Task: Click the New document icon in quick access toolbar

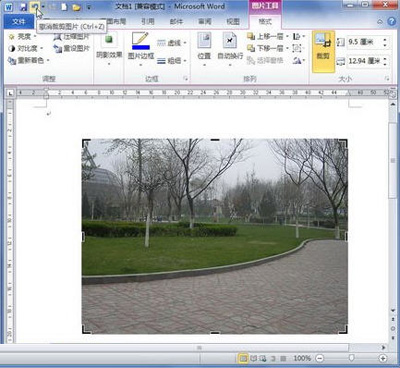Action: pyautogui.click(x=64, y=7)
